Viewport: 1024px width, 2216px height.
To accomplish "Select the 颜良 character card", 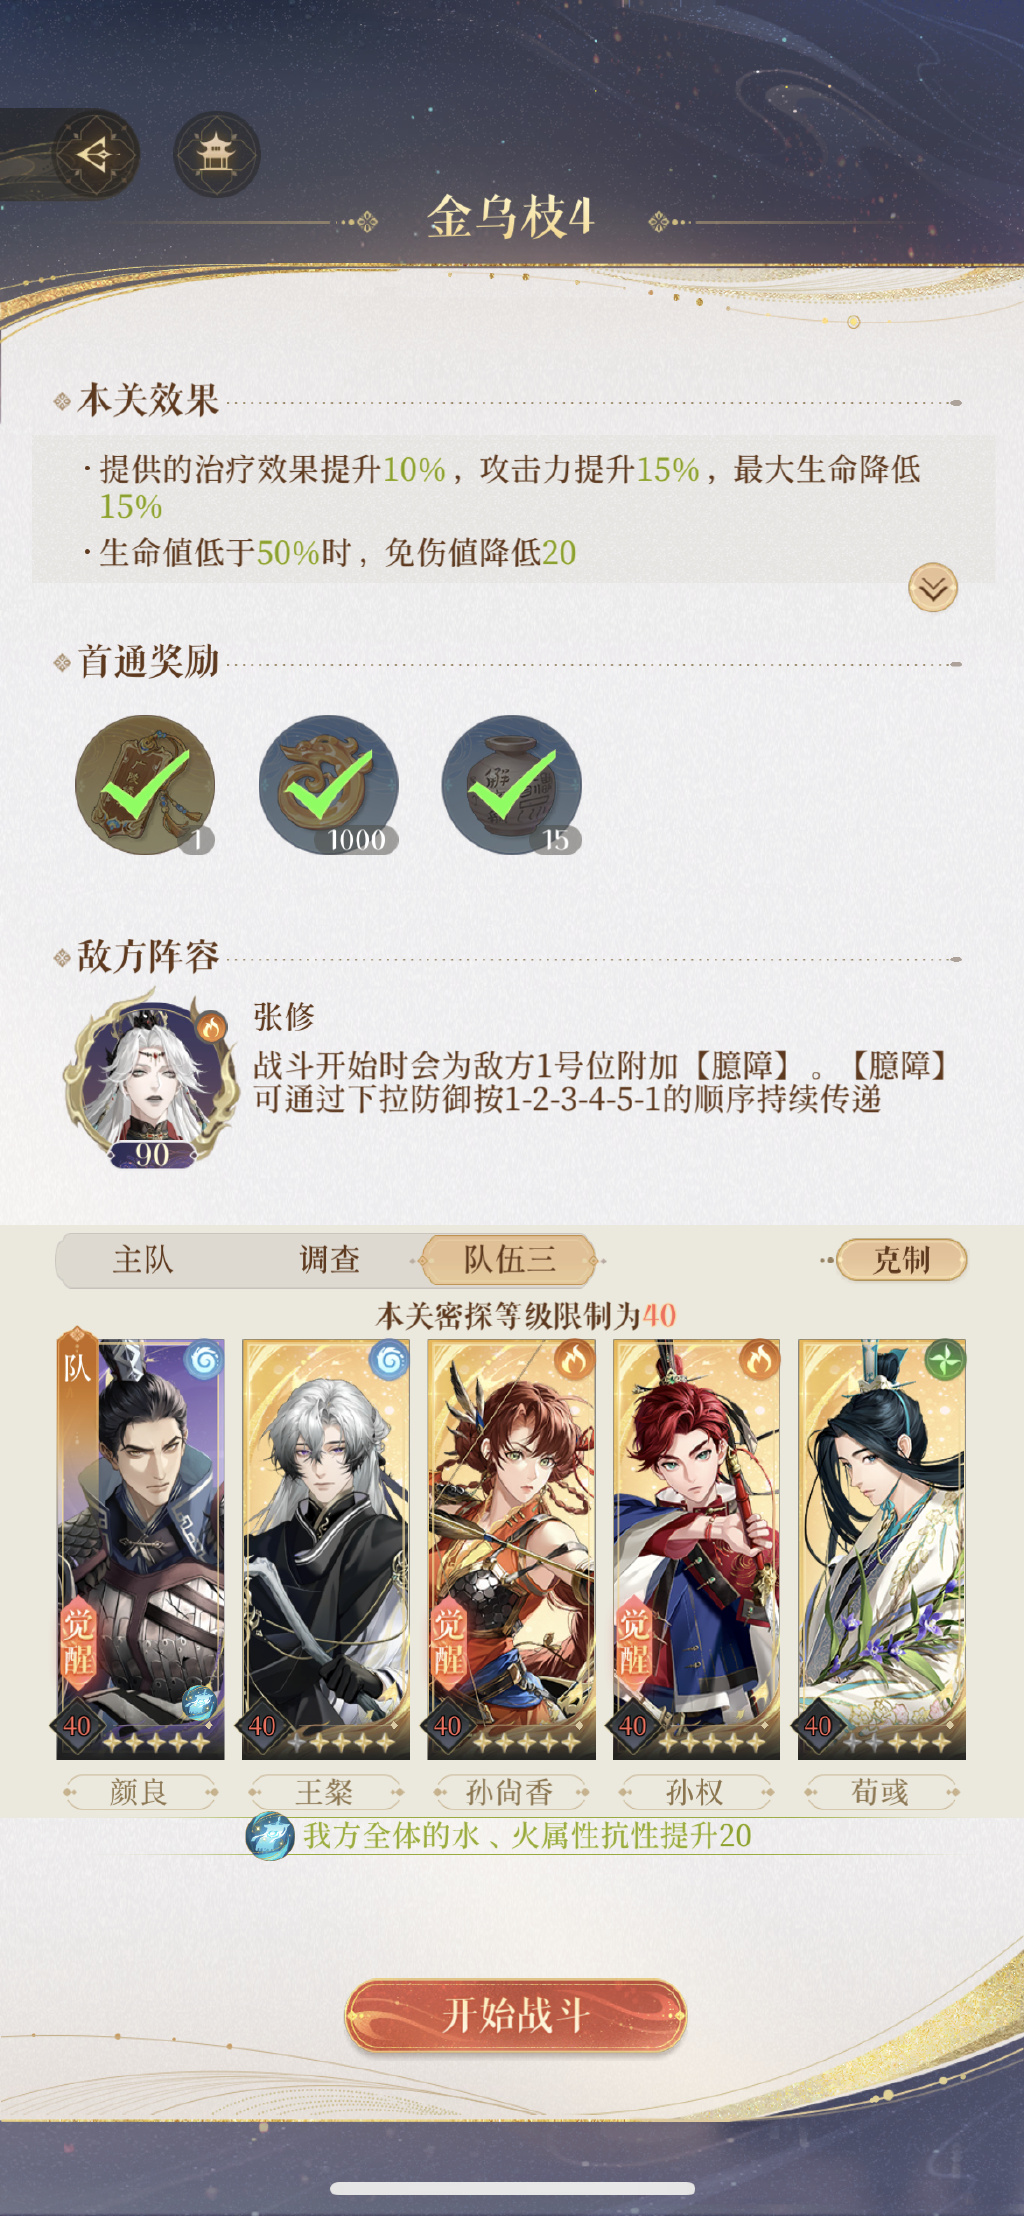I will point(141,1549).
